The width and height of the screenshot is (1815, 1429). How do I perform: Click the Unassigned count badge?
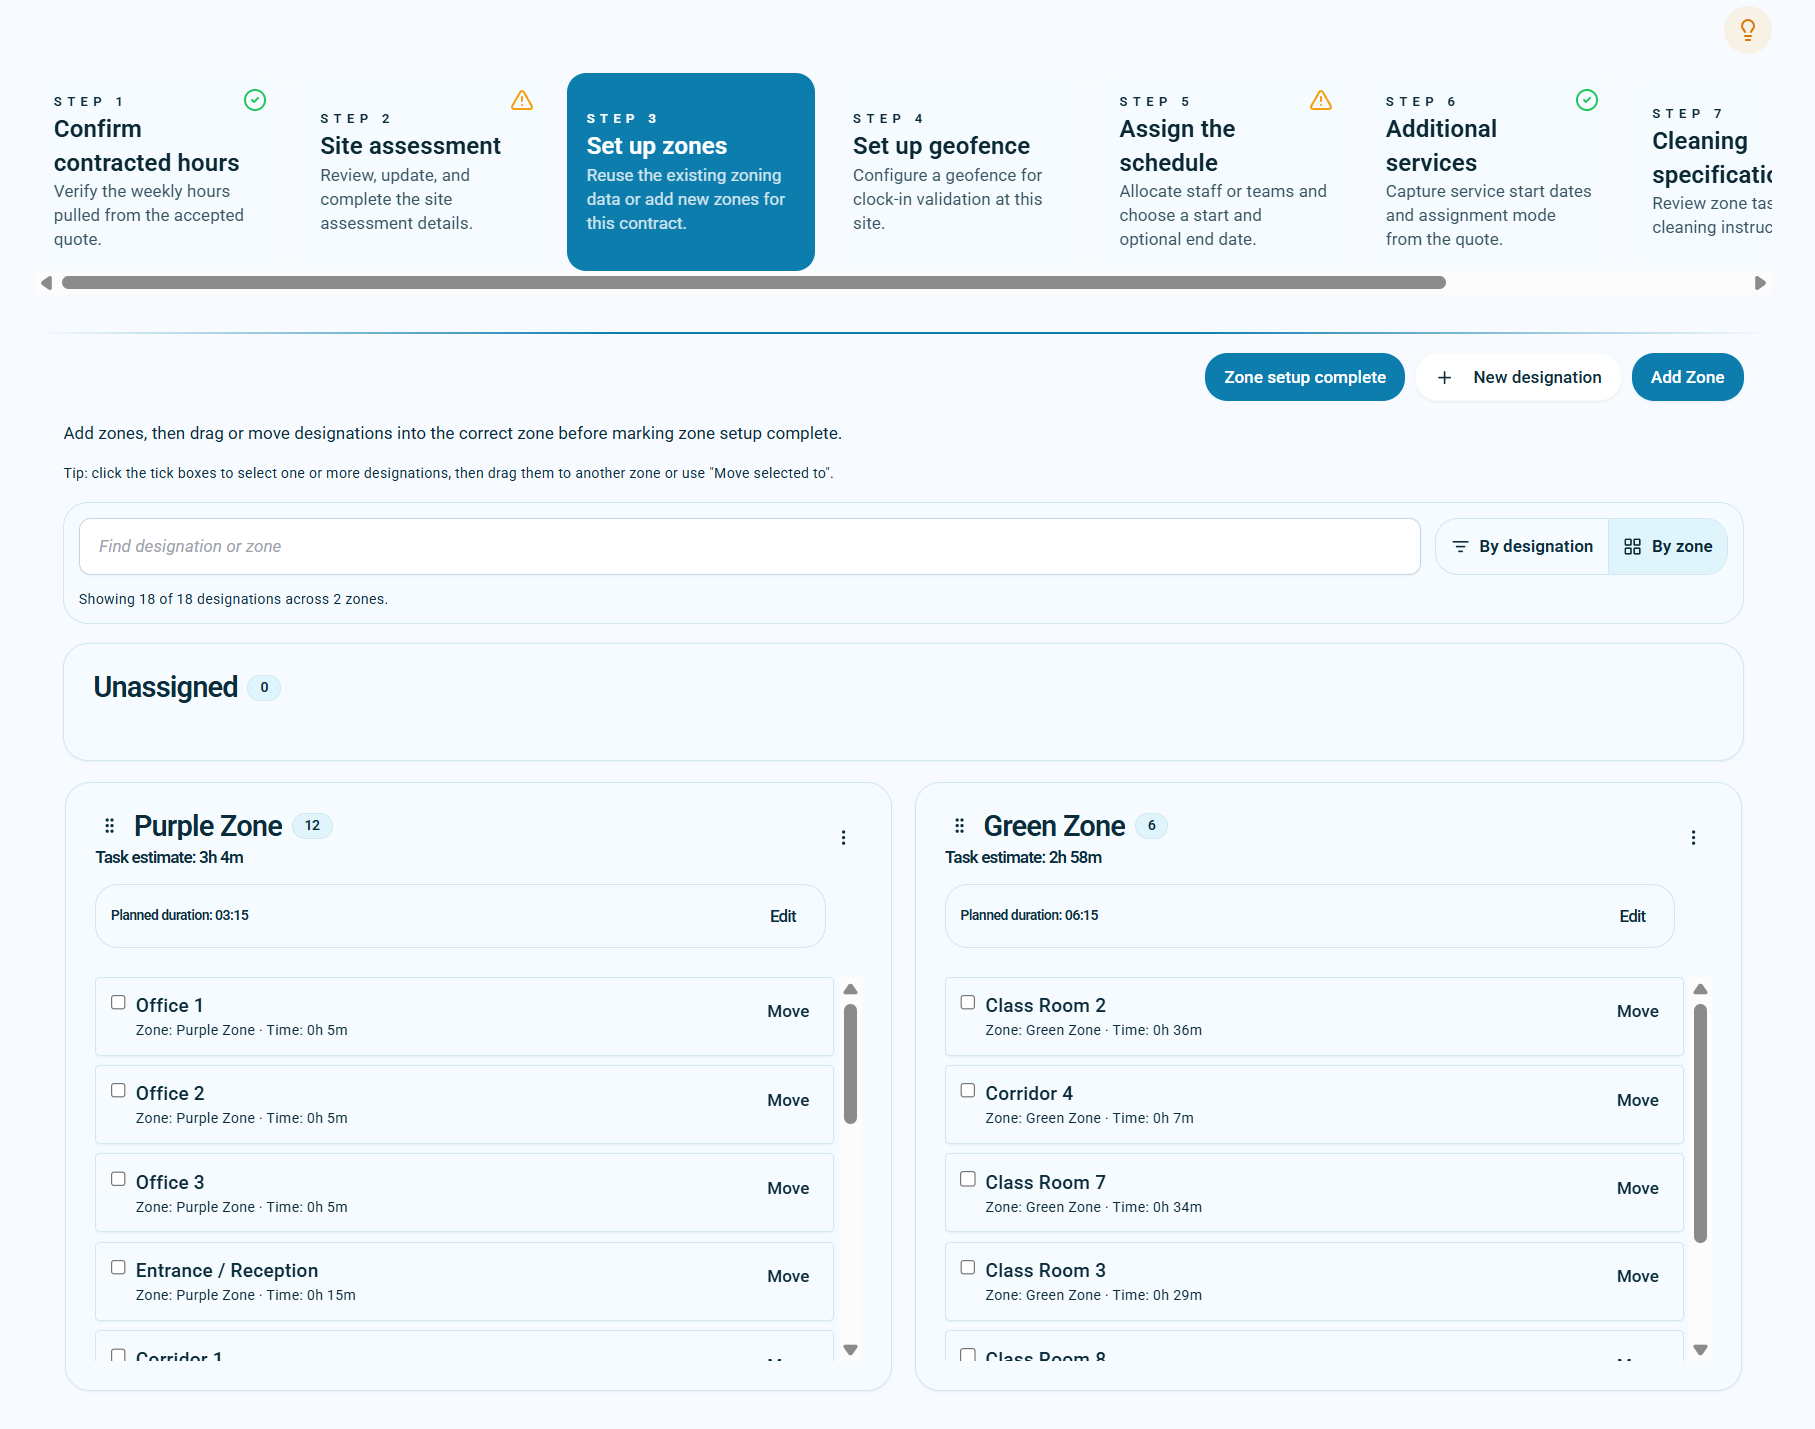point(264,688)
